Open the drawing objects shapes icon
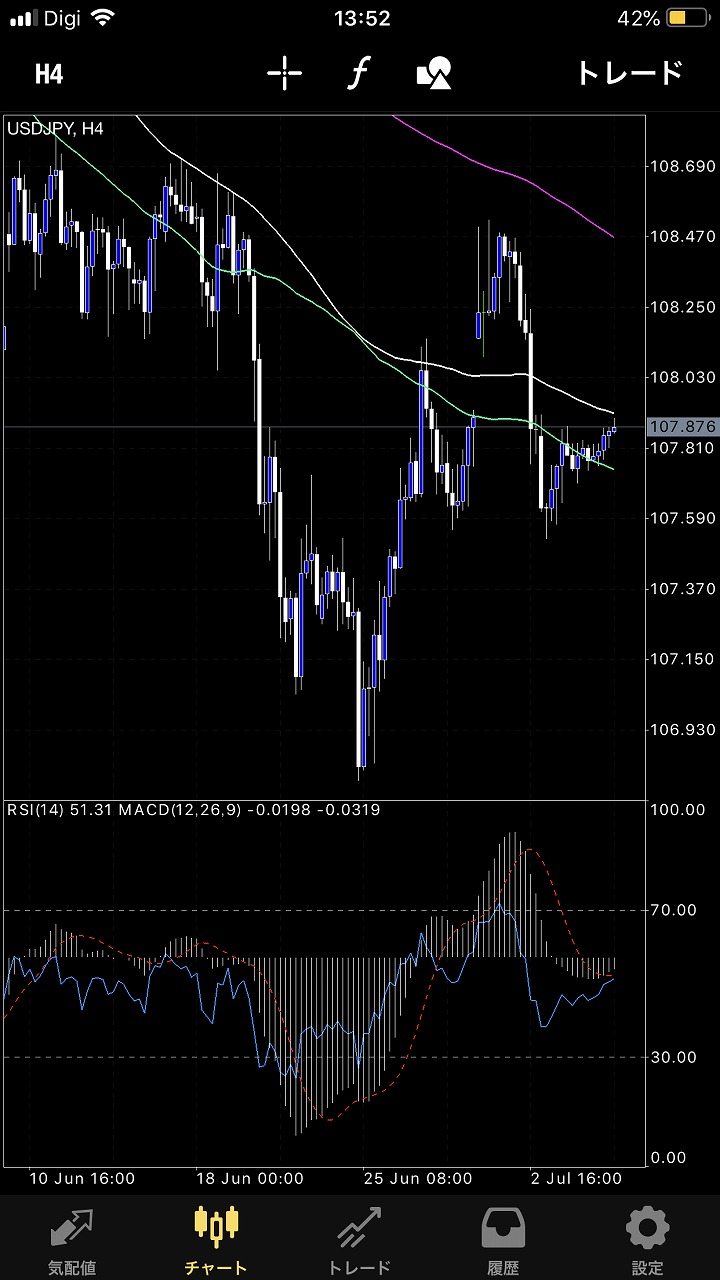Image resolution: width=720 pixels, height=1280 pixels. (434, 74)
